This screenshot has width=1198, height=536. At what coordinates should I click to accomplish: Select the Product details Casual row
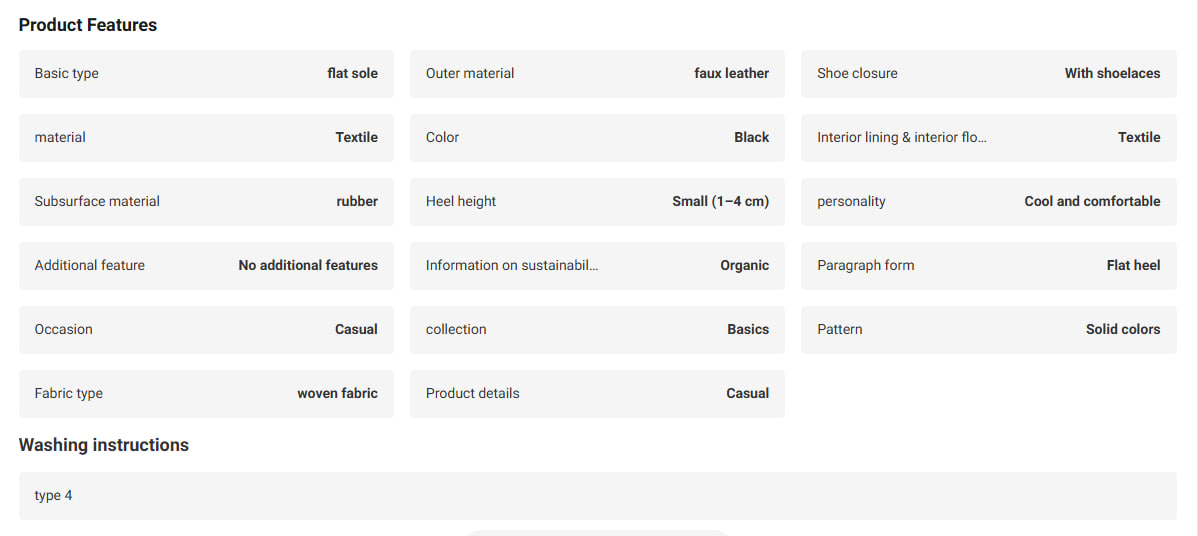(597, 394)
